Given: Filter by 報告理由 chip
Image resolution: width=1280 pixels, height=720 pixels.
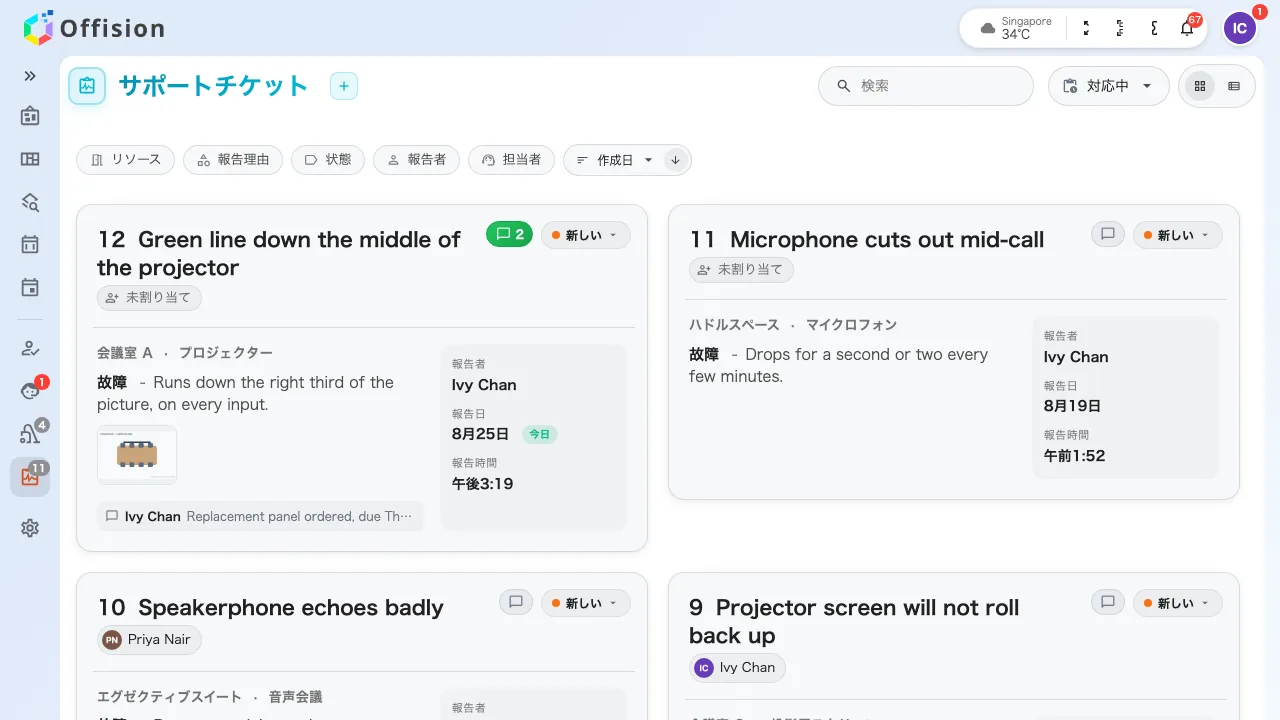Looking at the screenshot, I should [x=233, y=160].
